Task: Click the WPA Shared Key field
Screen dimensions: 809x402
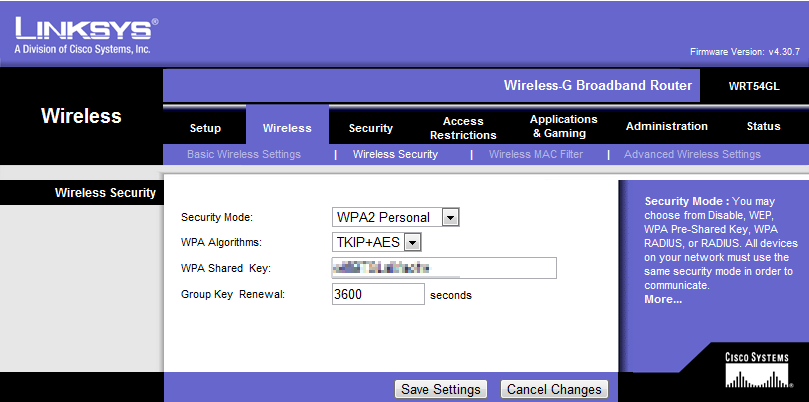Action: tap(443, 268)
